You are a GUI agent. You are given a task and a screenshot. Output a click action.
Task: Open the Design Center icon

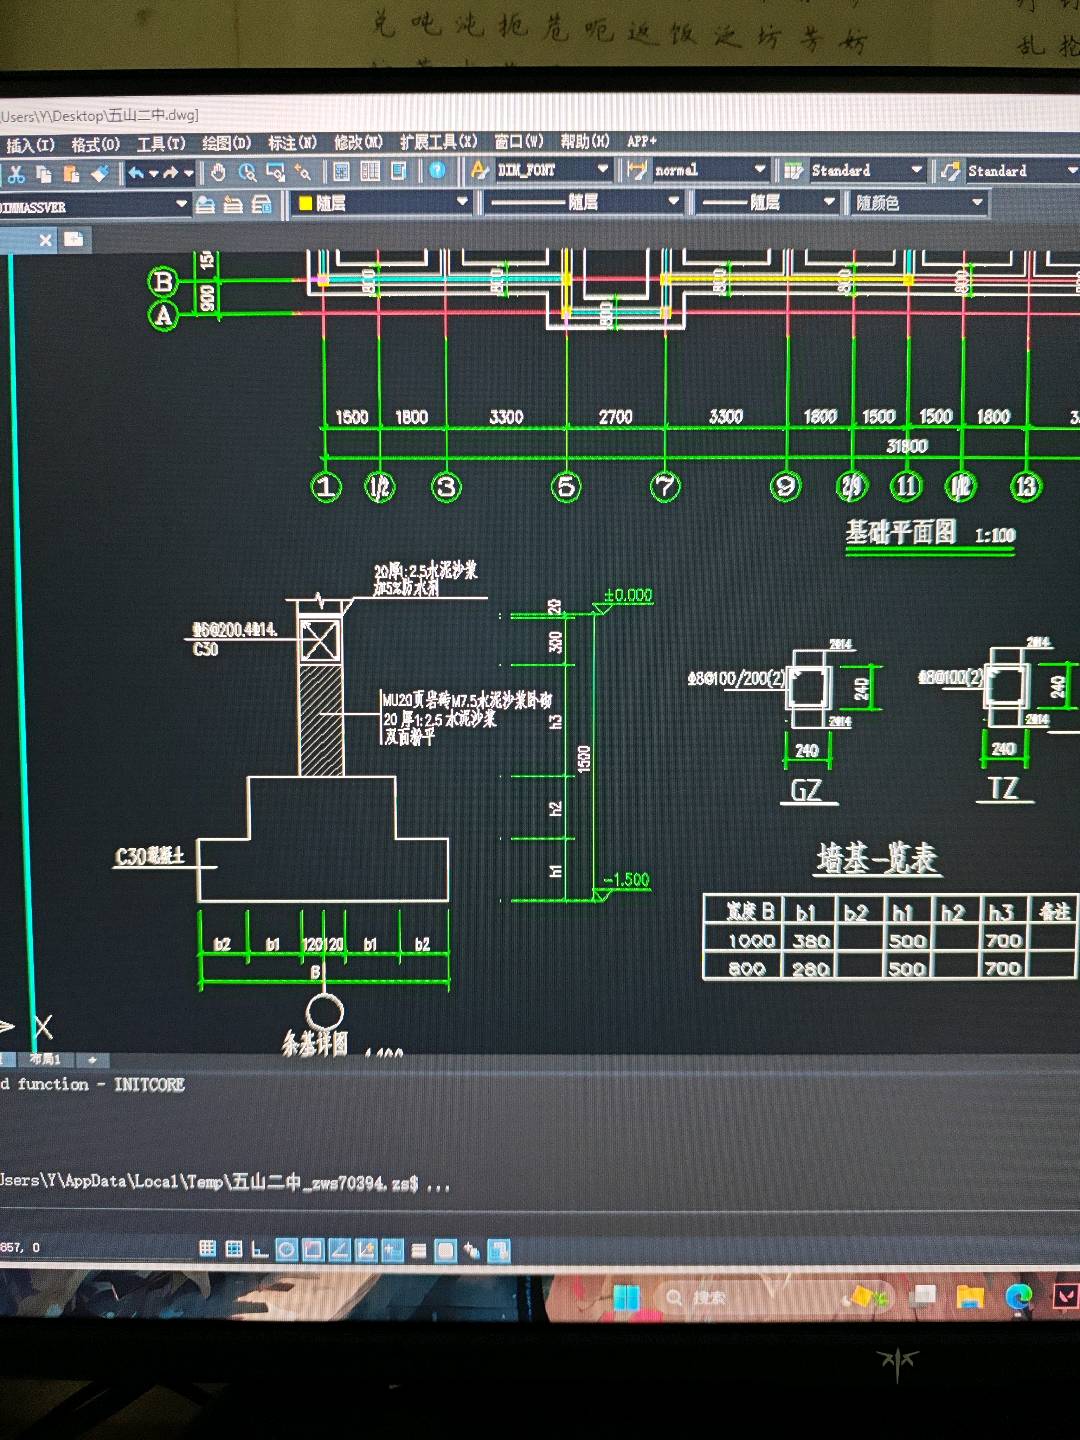370,172
